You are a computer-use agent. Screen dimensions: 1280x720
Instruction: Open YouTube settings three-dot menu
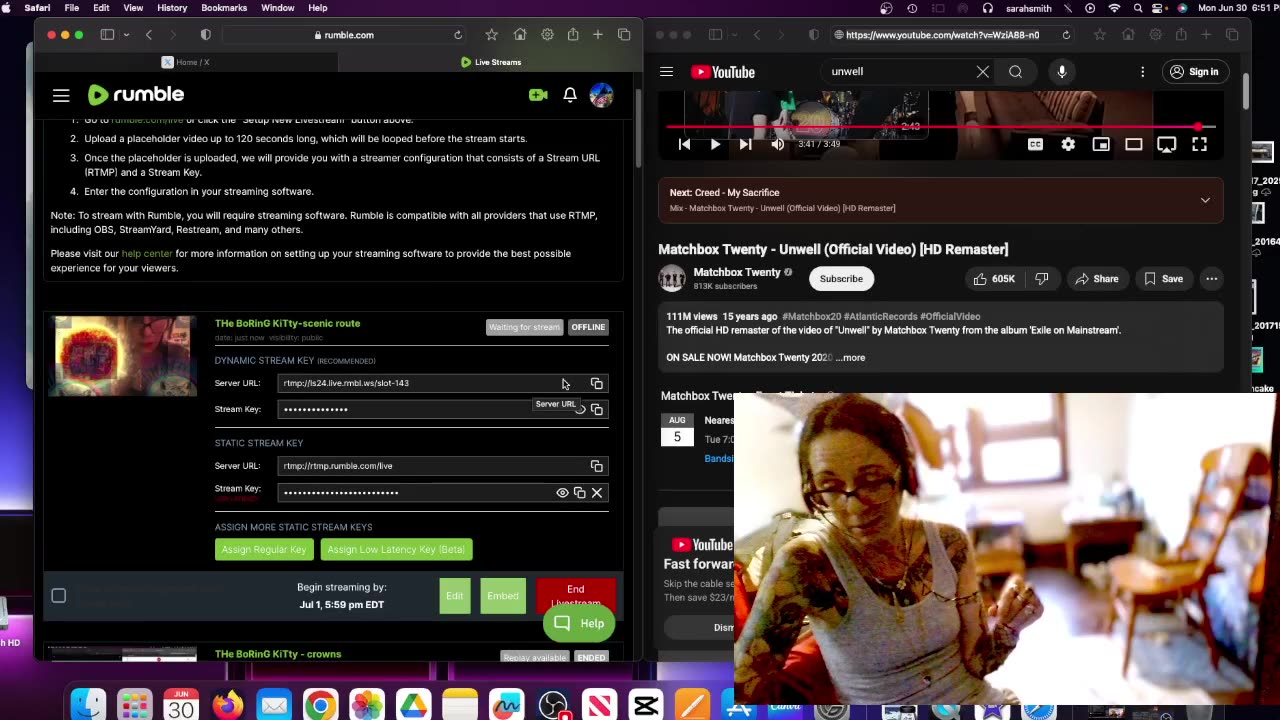tap(1142, 72)
